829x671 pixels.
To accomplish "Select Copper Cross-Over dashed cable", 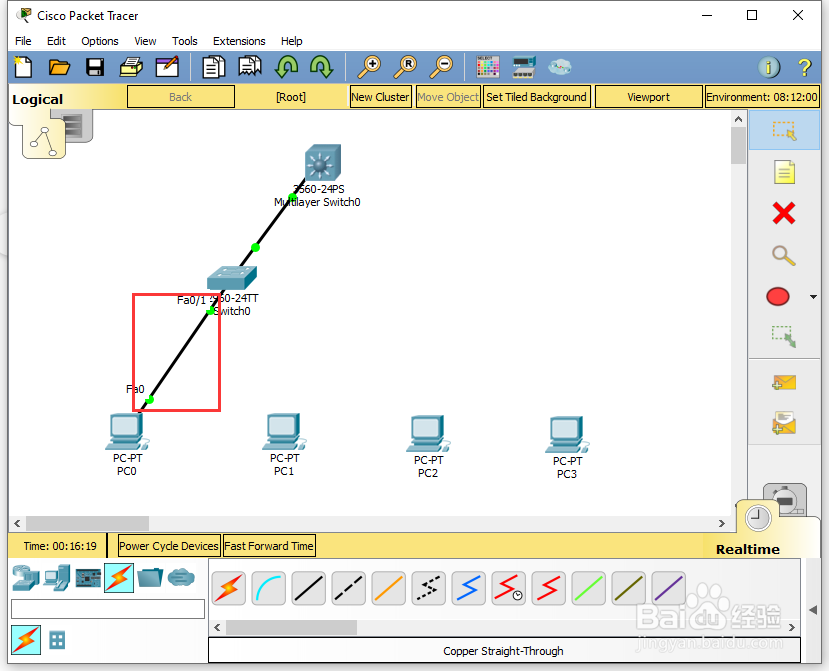I will 348,588.
